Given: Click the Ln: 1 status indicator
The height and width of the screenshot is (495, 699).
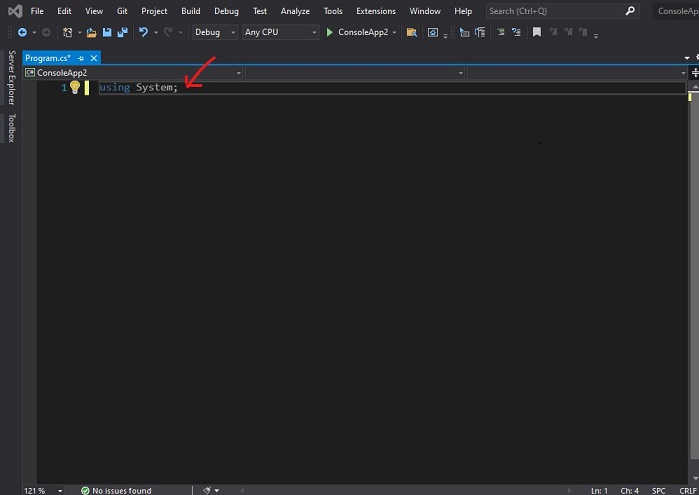Looking at the screenshot, I should pyautogui.click(x=600, y=491).
